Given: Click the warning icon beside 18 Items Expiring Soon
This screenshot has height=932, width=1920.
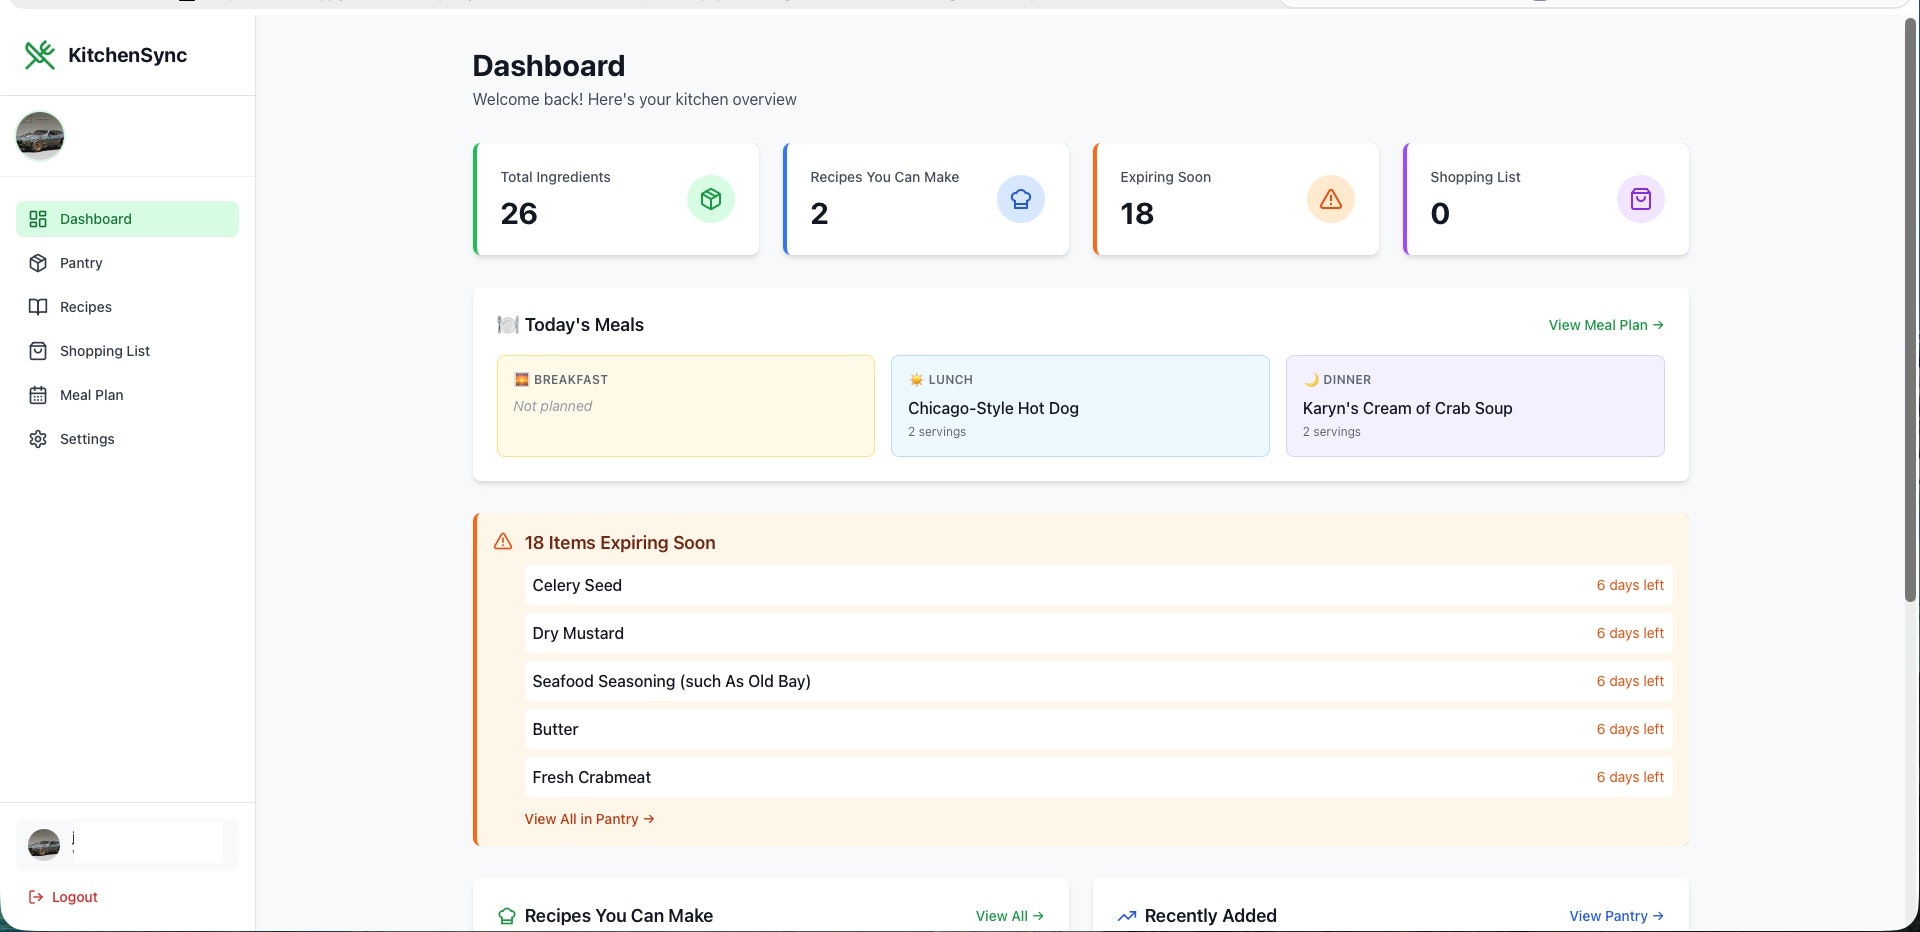Looking at the screenshot, I should tap(503, 542).
